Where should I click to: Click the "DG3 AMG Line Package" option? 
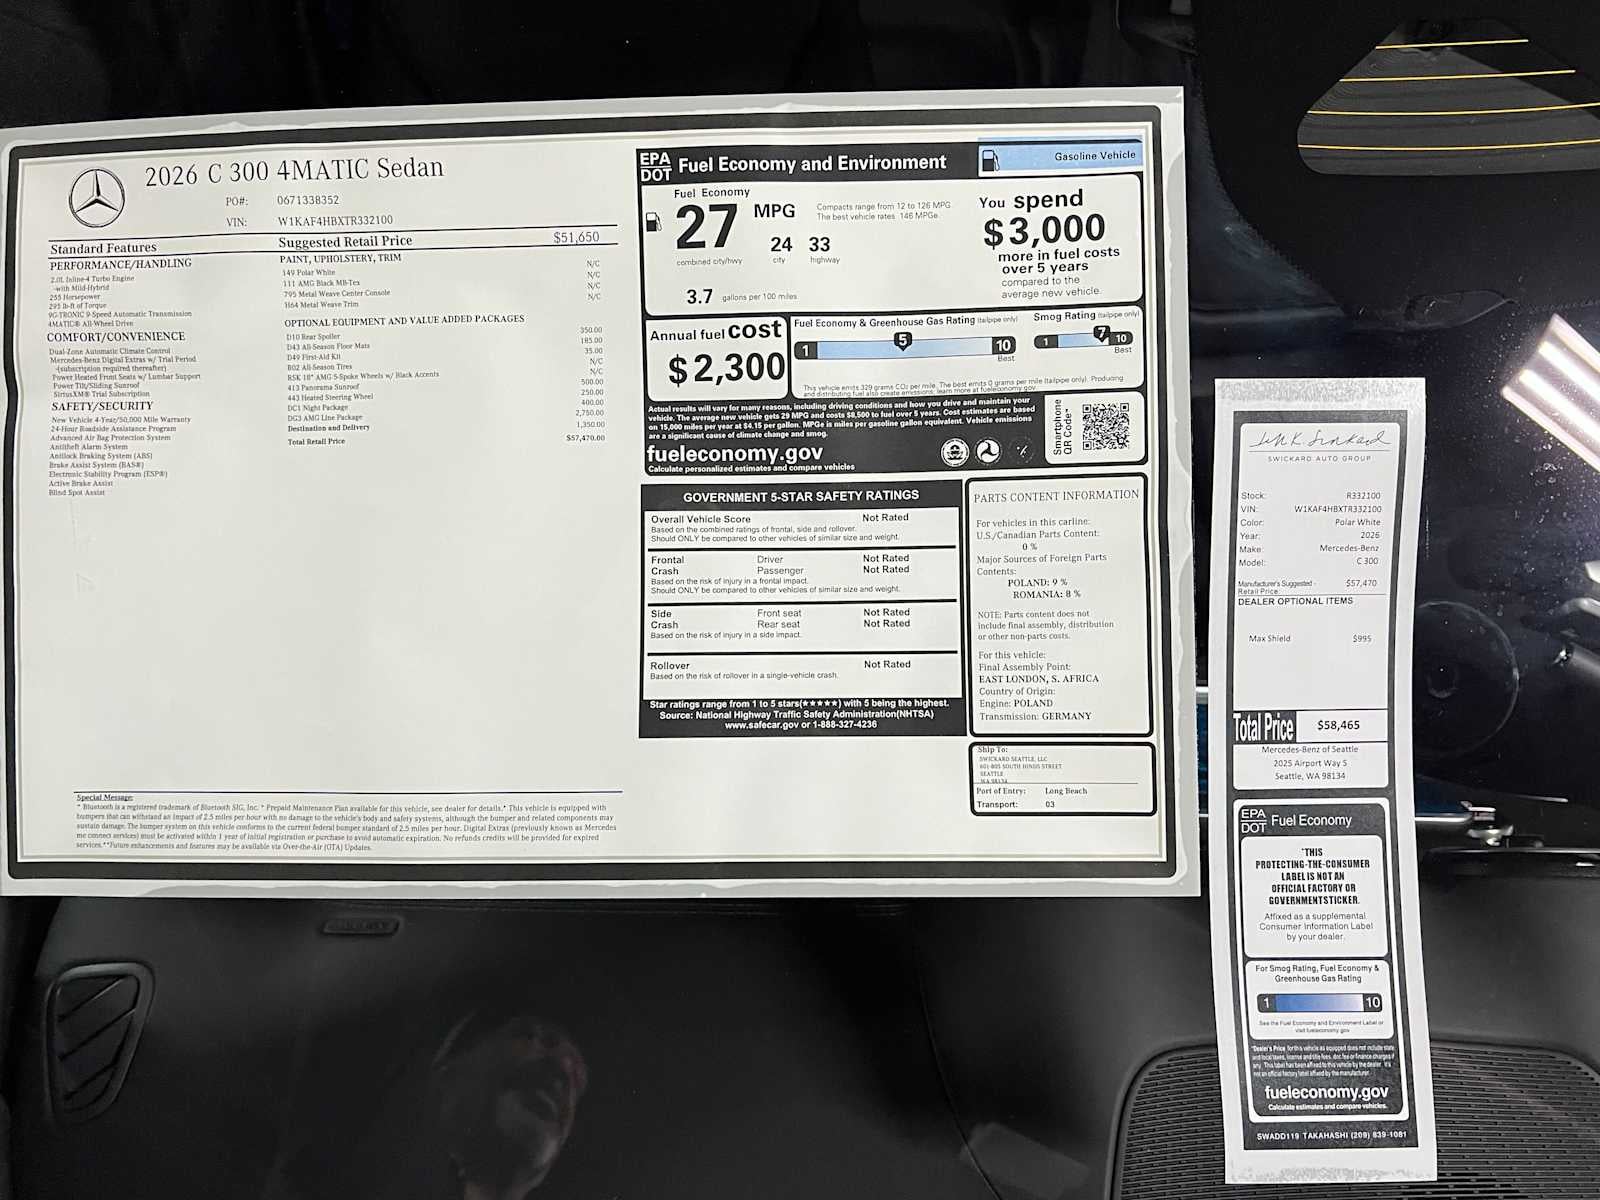point(325,418)
